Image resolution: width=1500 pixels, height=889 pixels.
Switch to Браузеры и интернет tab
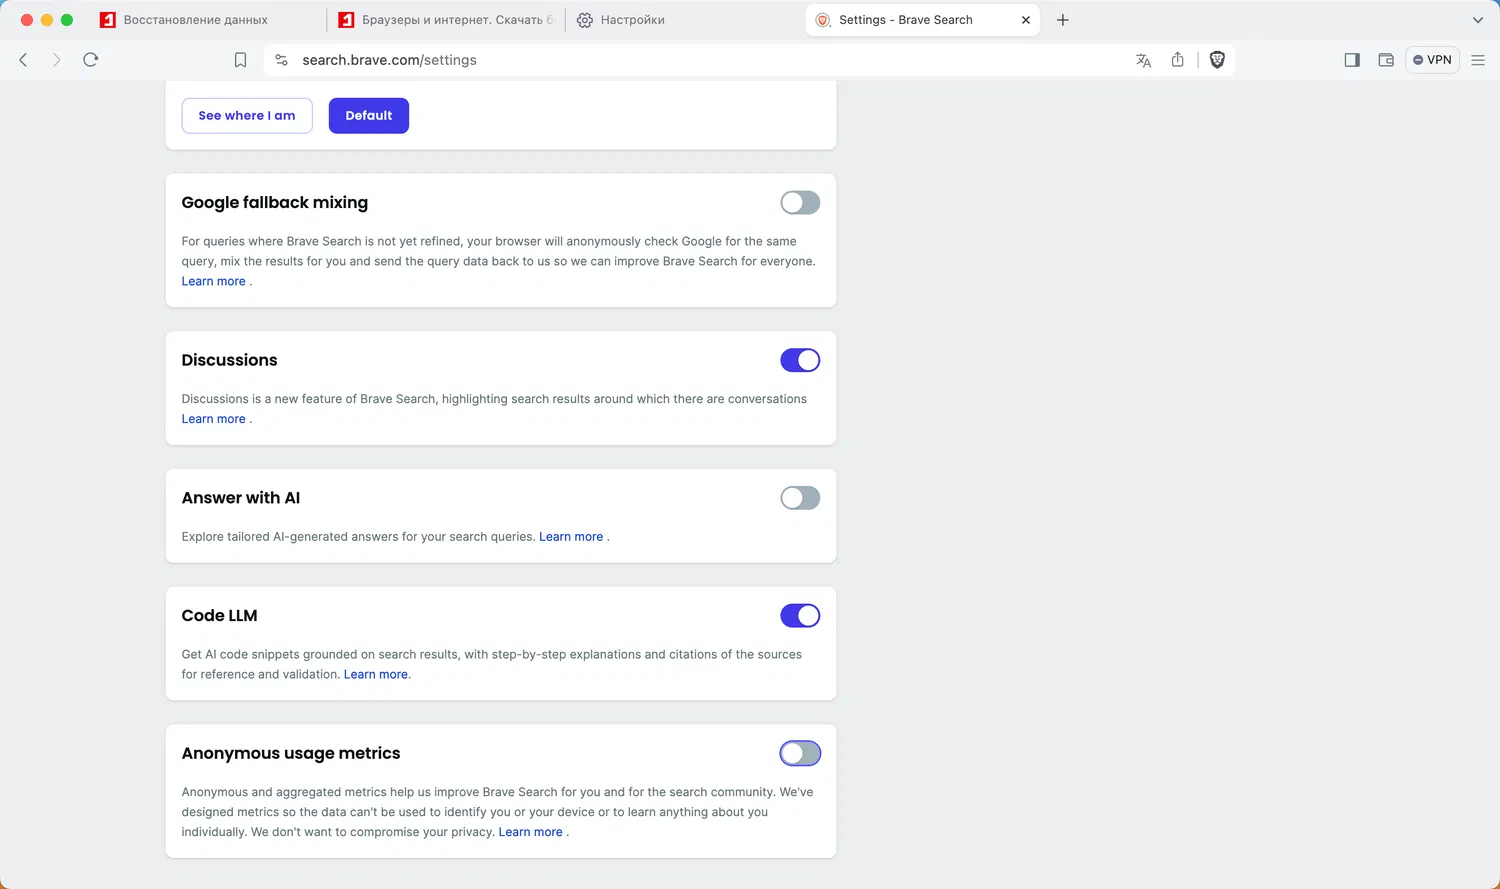(446, 20)
